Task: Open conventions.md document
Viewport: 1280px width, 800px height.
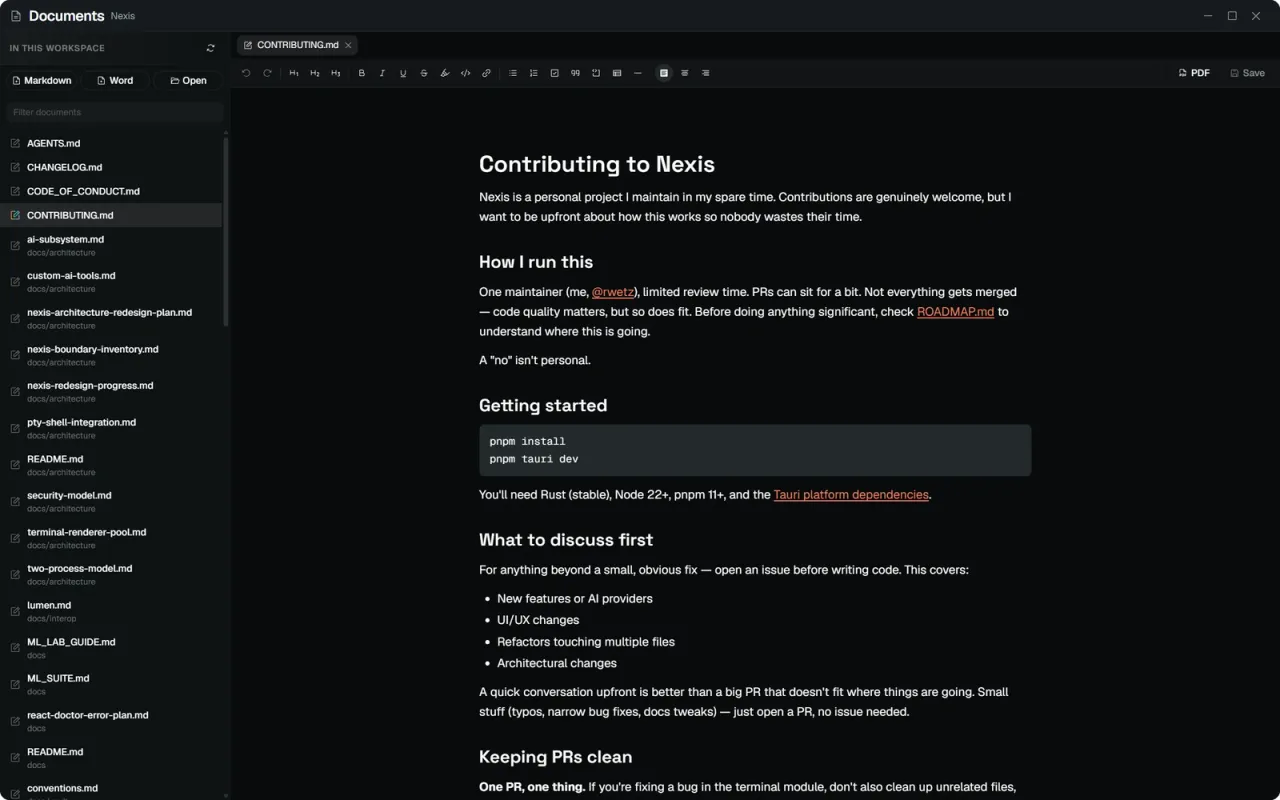Action: 111,790
